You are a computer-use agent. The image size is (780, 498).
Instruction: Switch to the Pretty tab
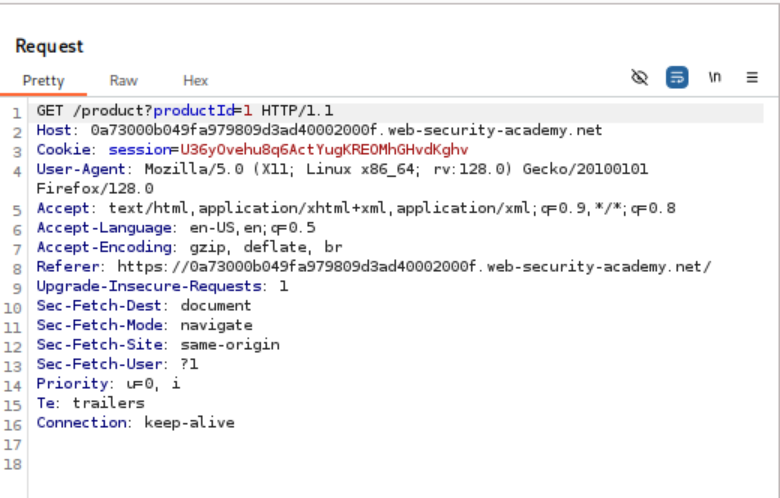click(43, 80)
